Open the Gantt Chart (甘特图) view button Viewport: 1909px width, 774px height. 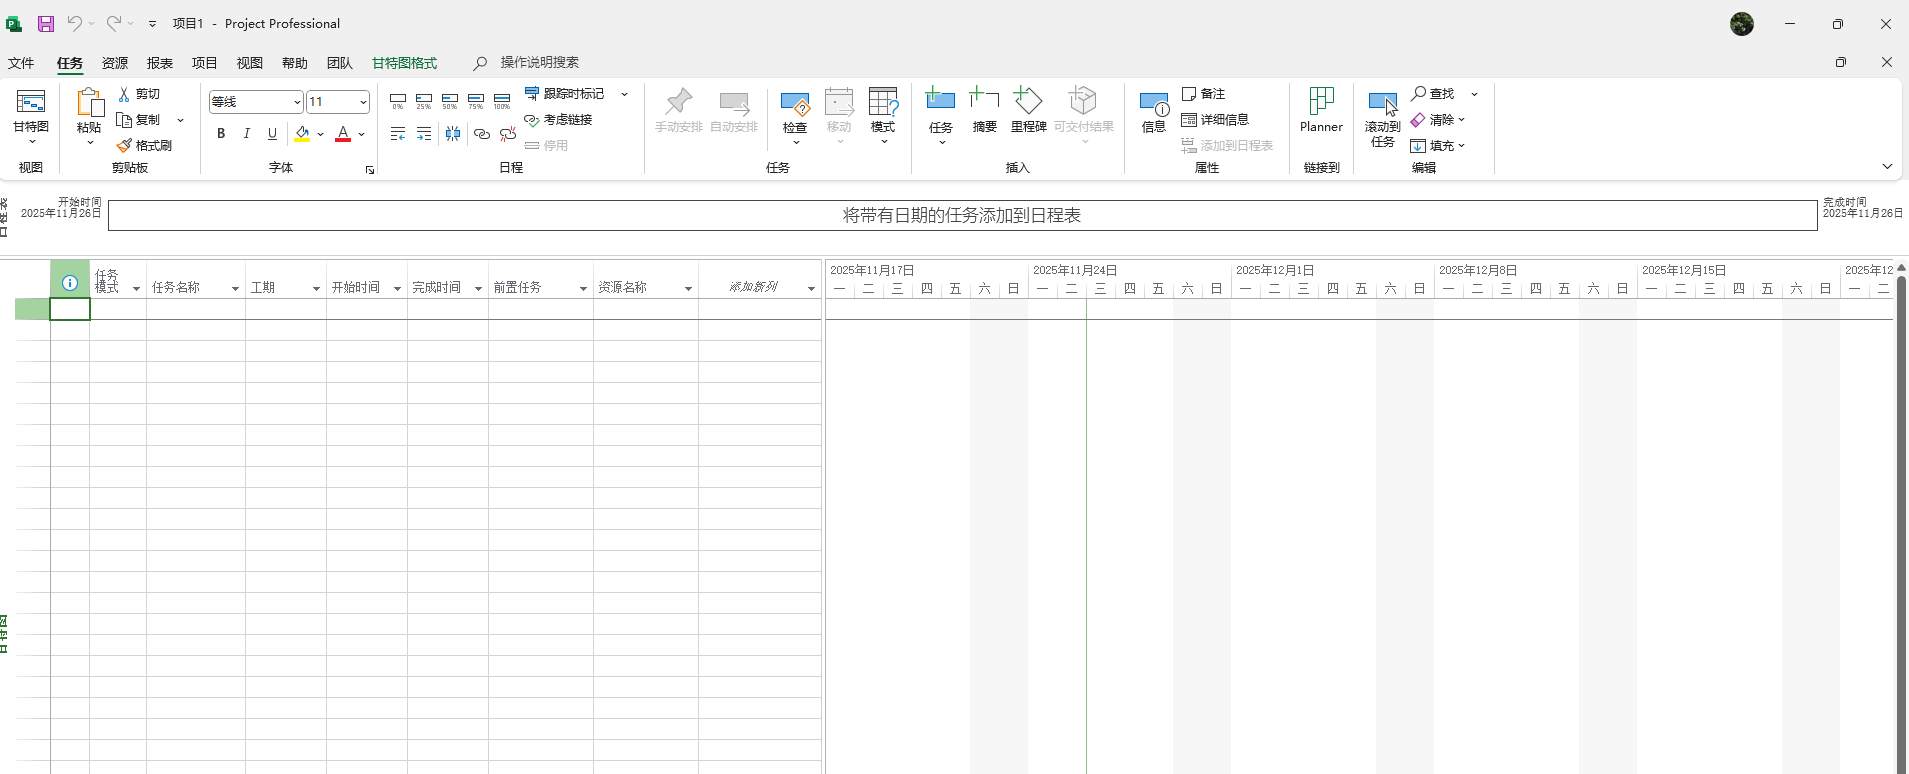pos(31,115)
